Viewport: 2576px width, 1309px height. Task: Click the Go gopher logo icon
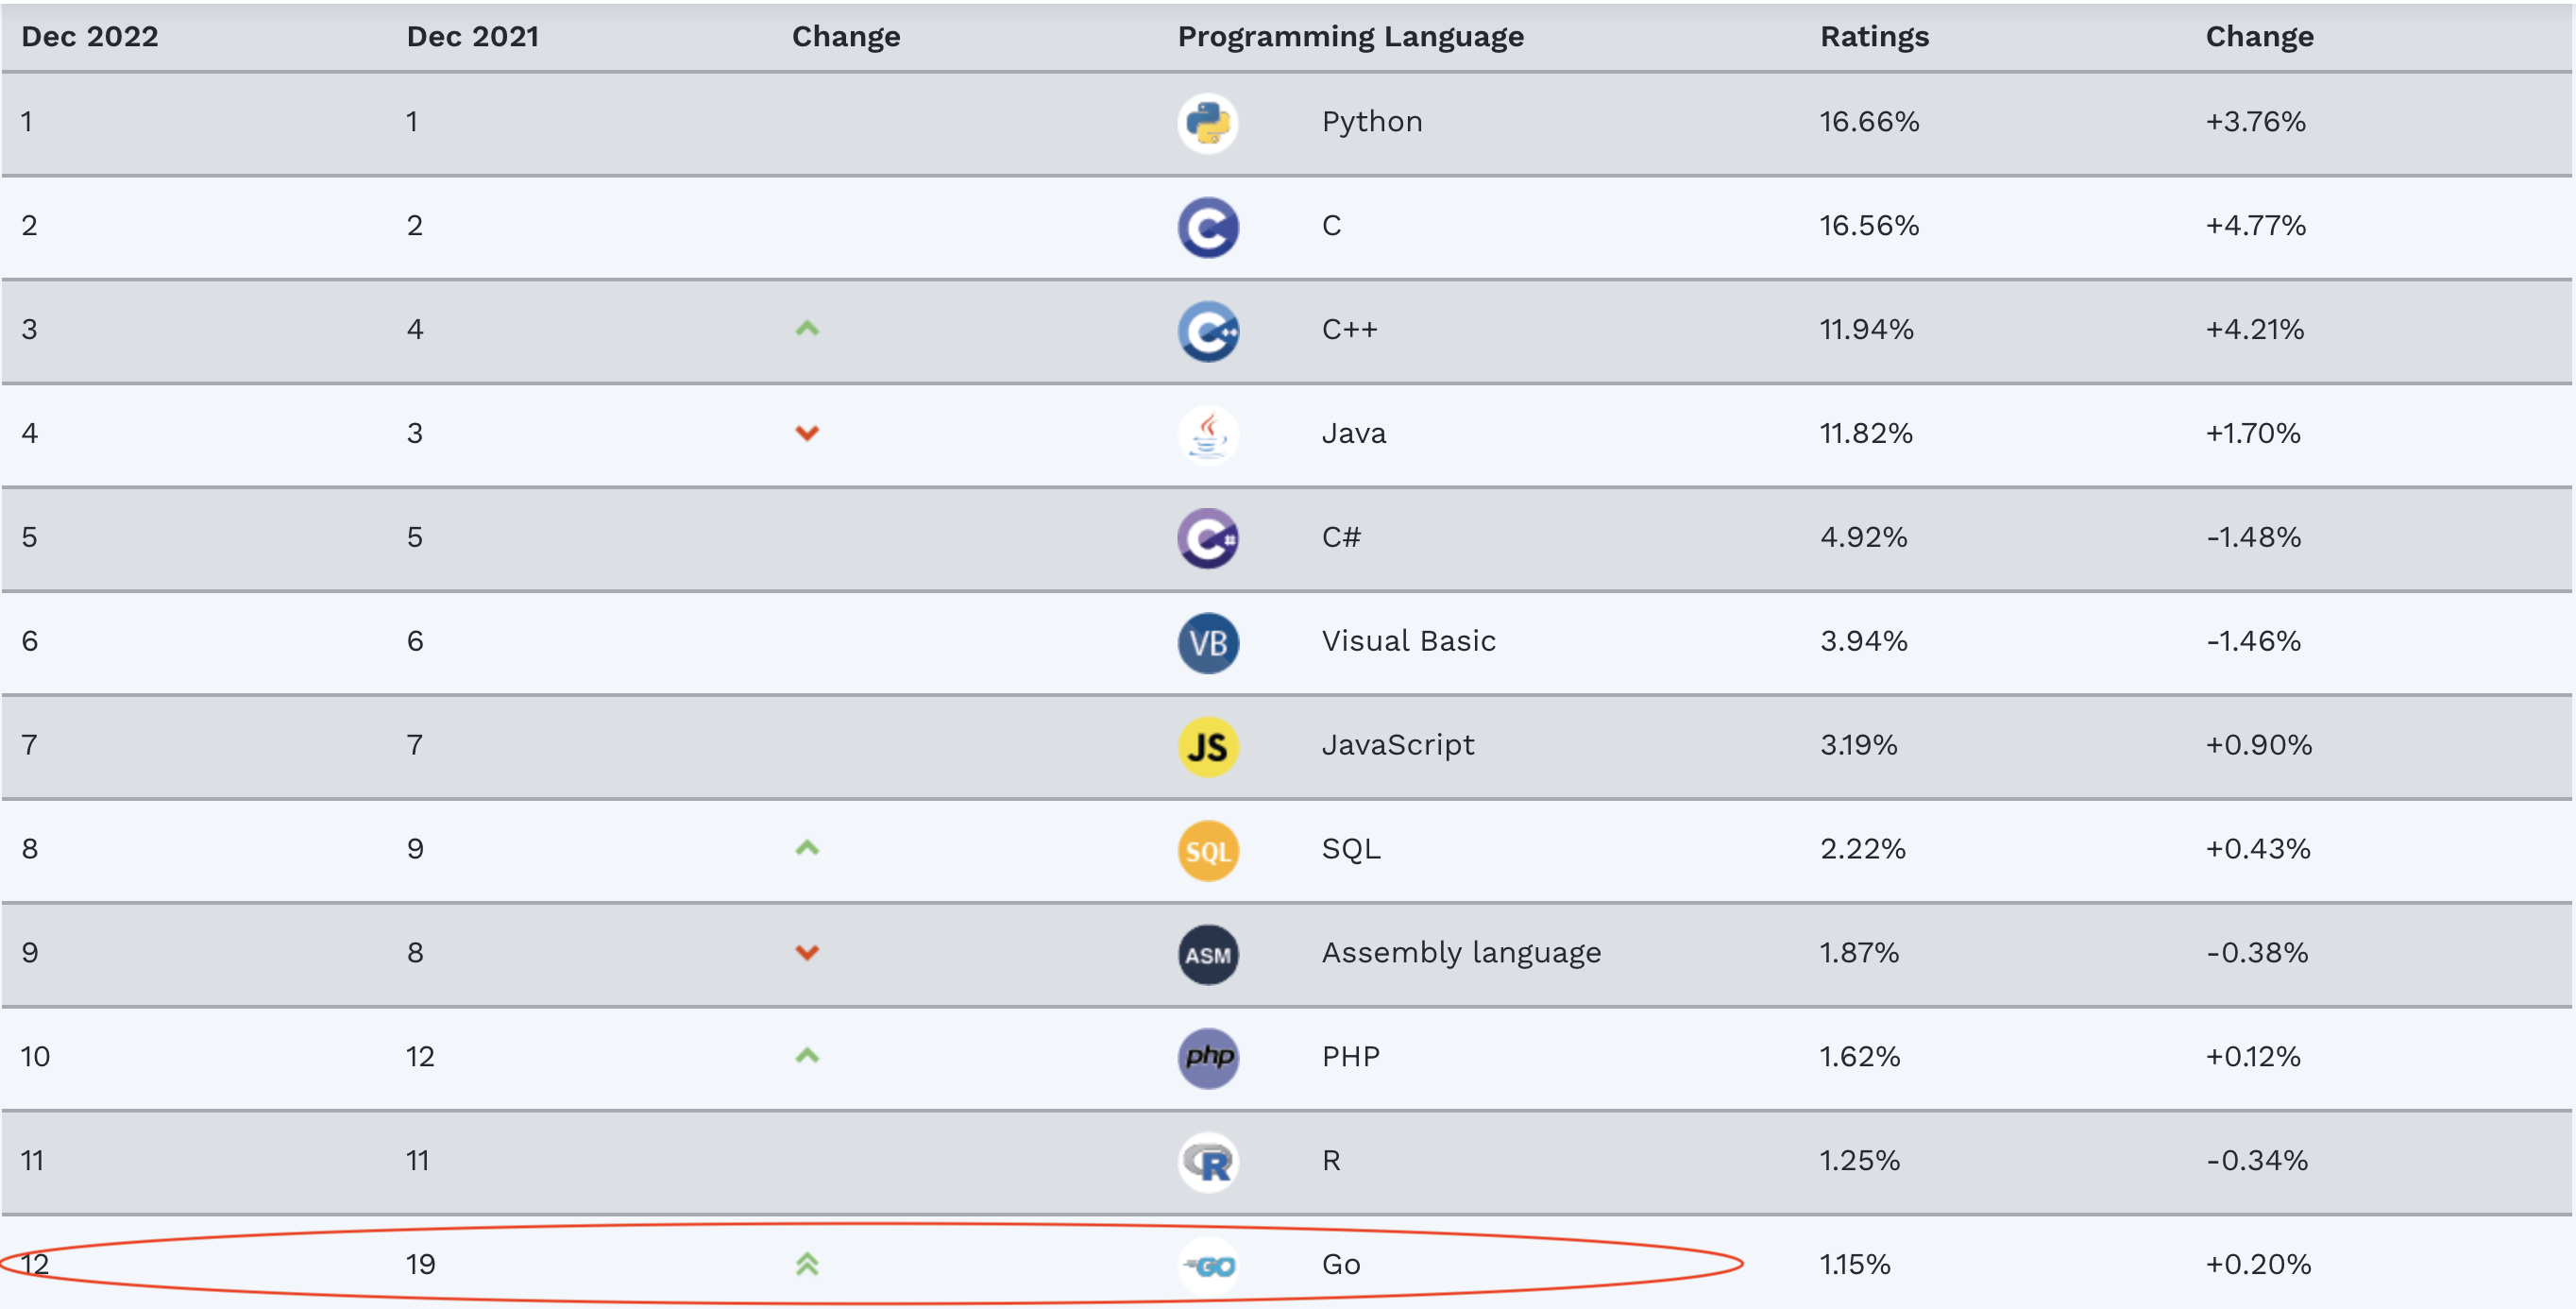1210,1266
